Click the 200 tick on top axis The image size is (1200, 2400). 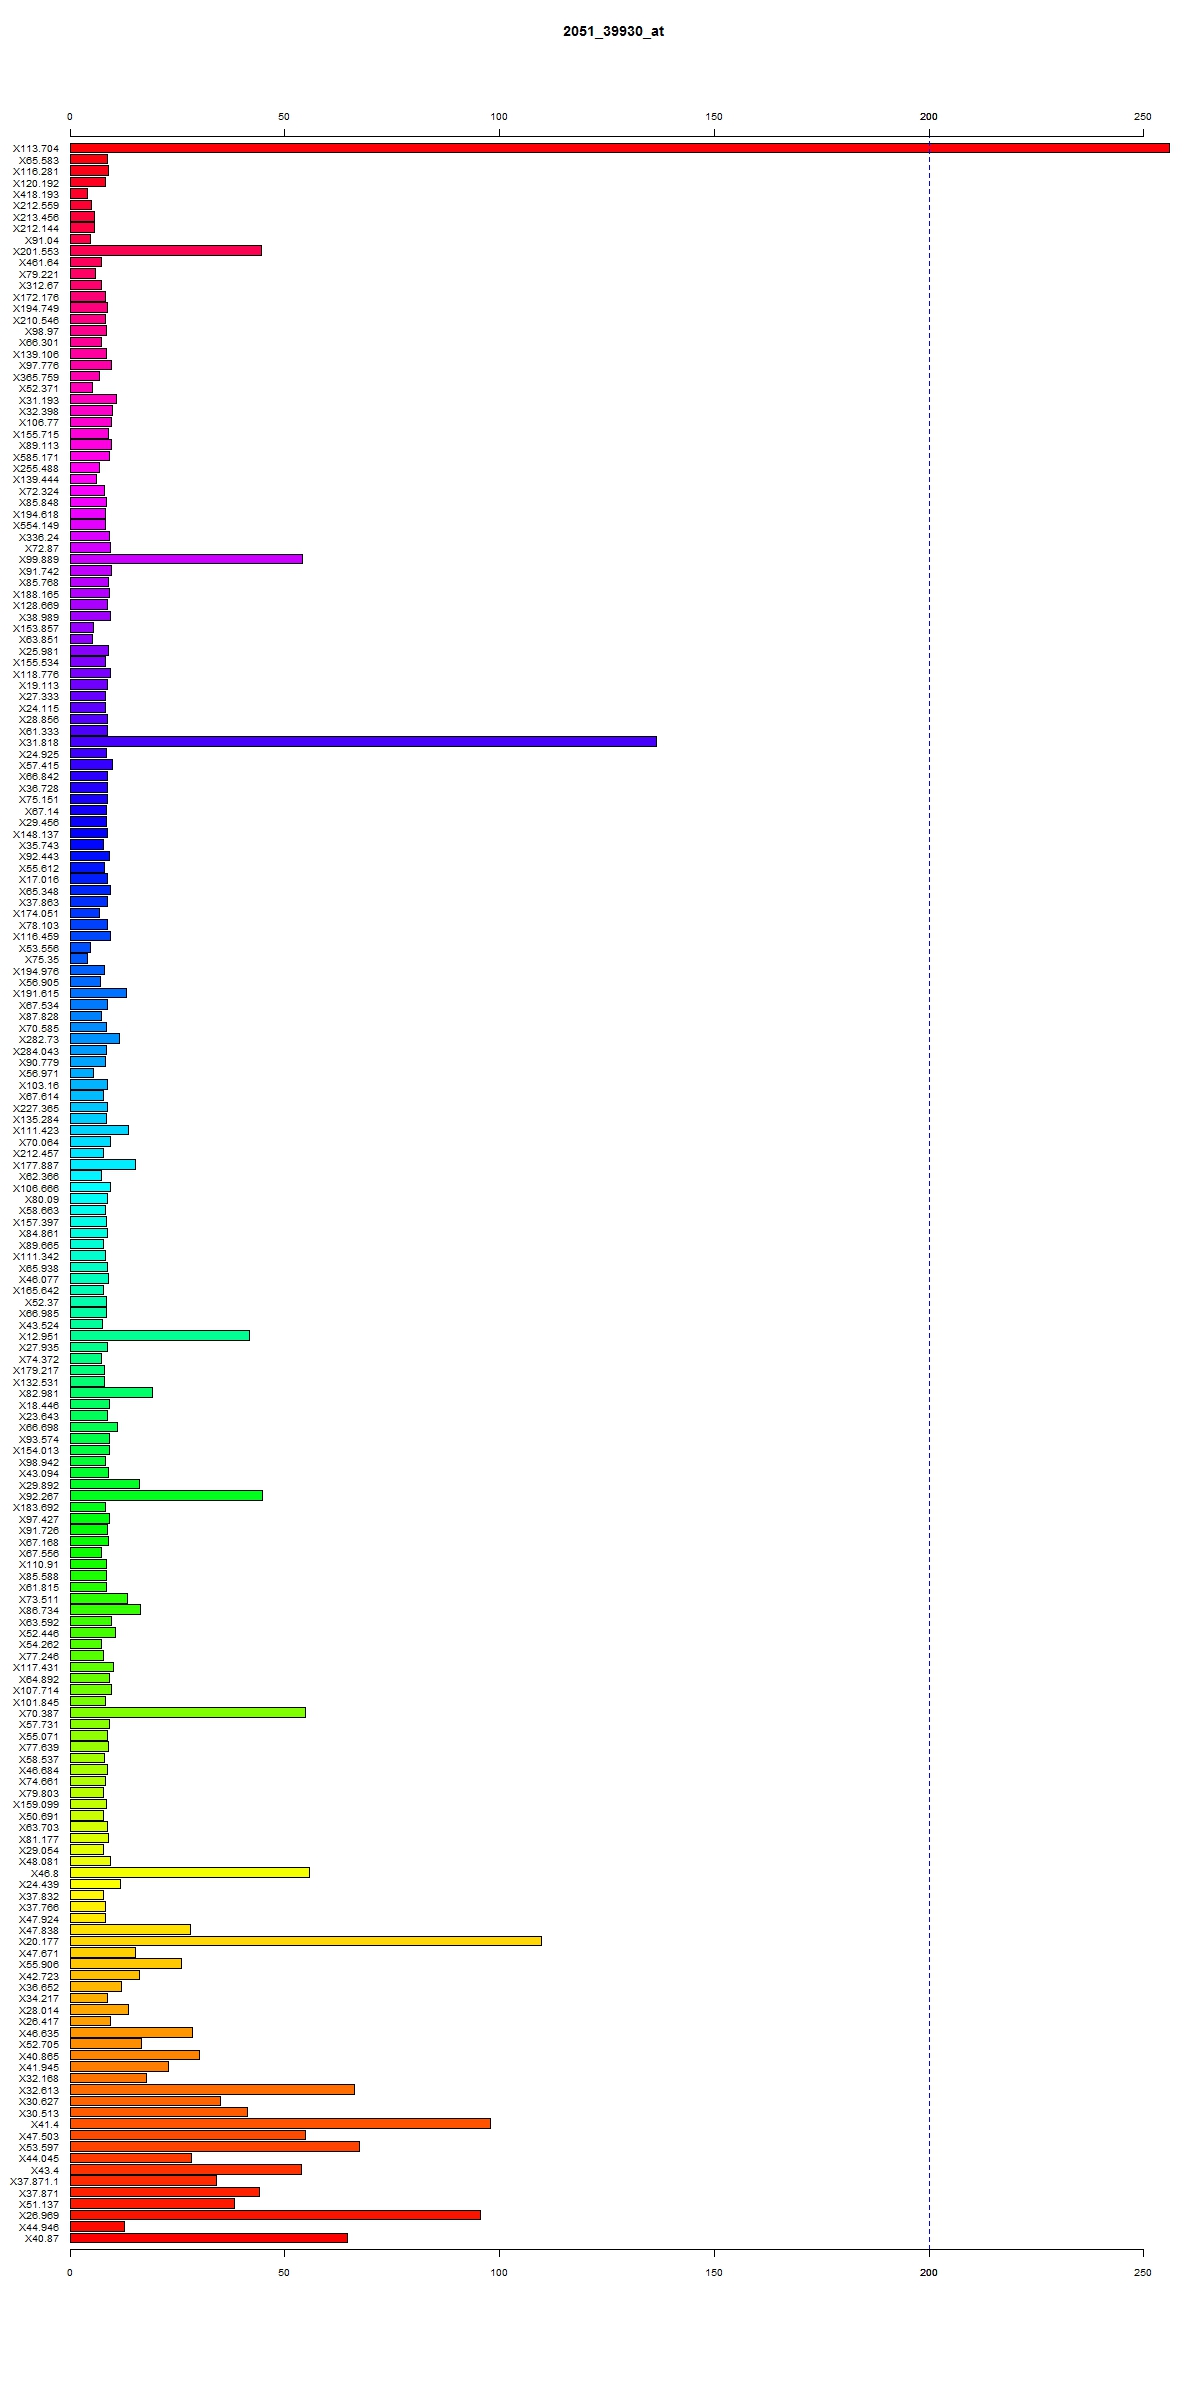(929, 117)
